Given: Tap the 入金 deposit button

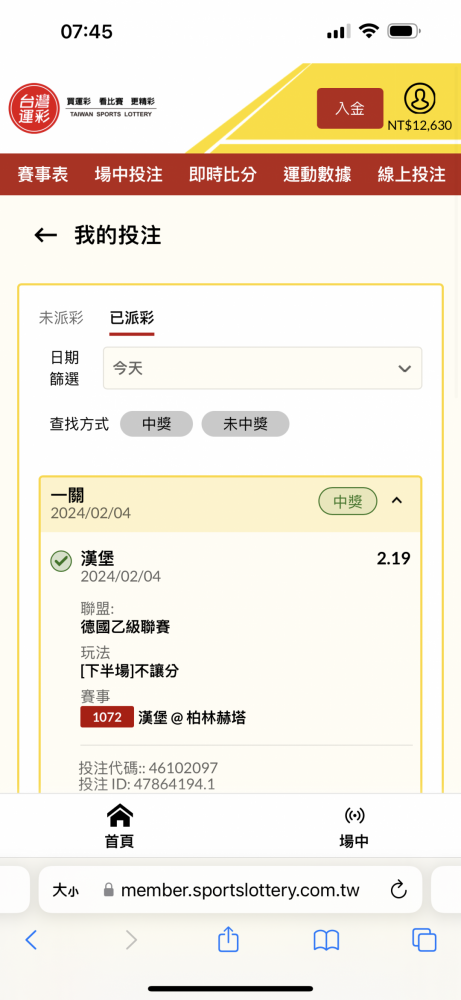Looking at the screenshot, I should [350, 108].
